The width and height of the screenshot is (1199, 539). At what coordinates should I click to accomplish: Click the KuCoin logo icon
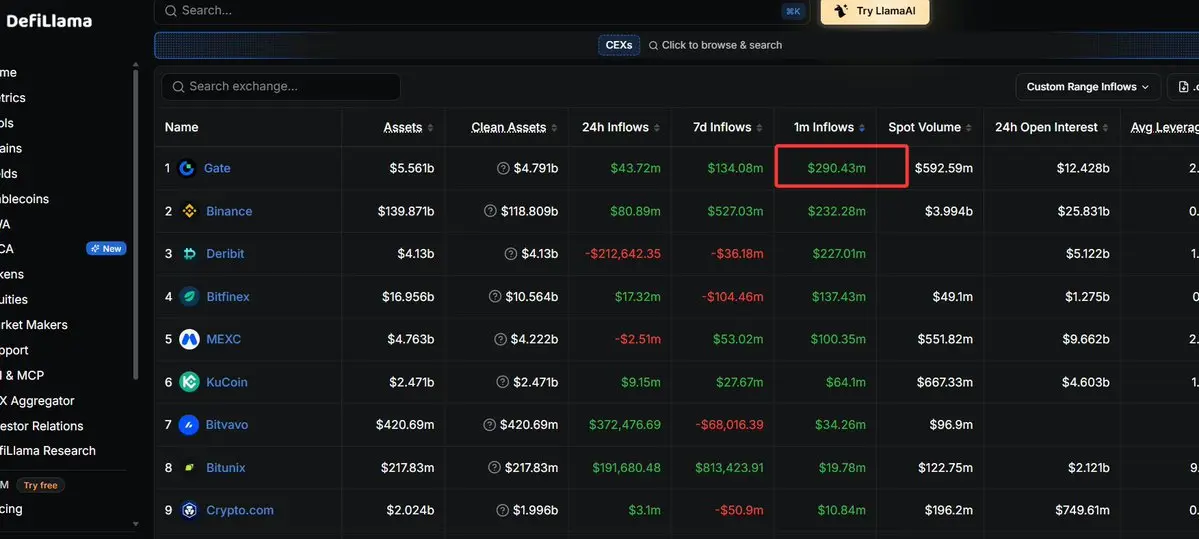tap(190, 382)
